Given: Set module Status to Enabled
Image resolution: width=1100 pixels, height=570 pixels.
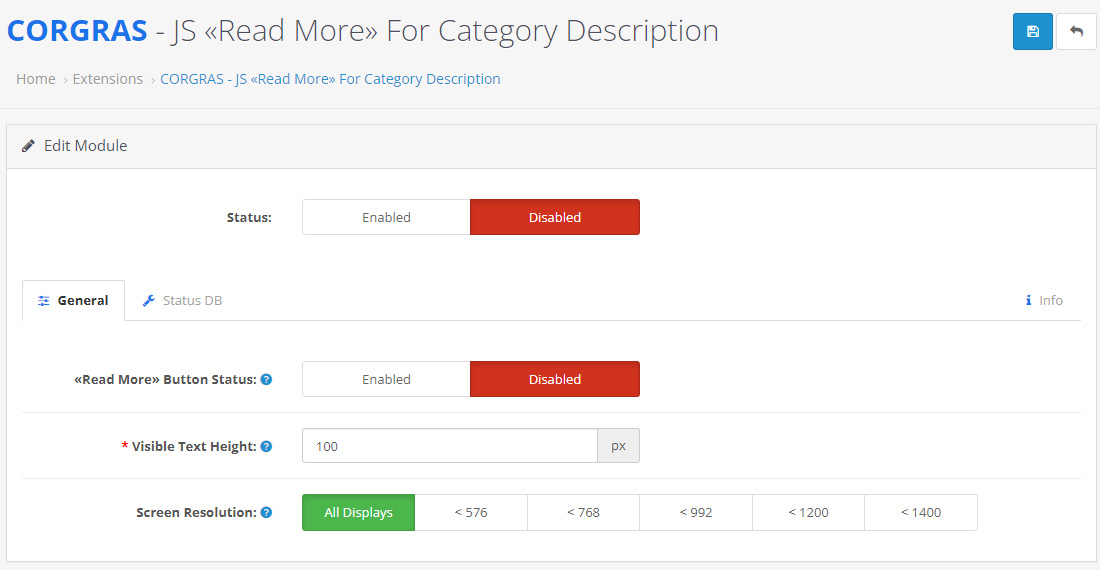Looking at the screenshot, I should point(387,217).
